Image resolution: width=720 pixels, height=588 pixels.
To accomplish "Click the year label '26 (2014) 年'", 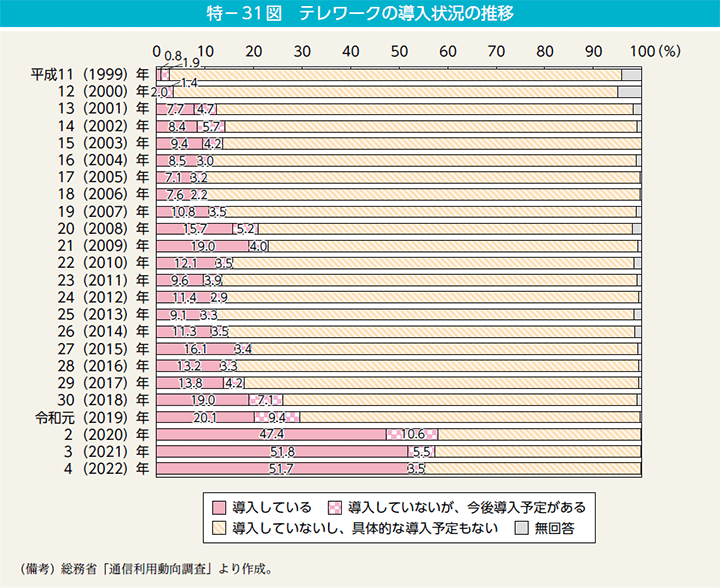I will point(103,331).
